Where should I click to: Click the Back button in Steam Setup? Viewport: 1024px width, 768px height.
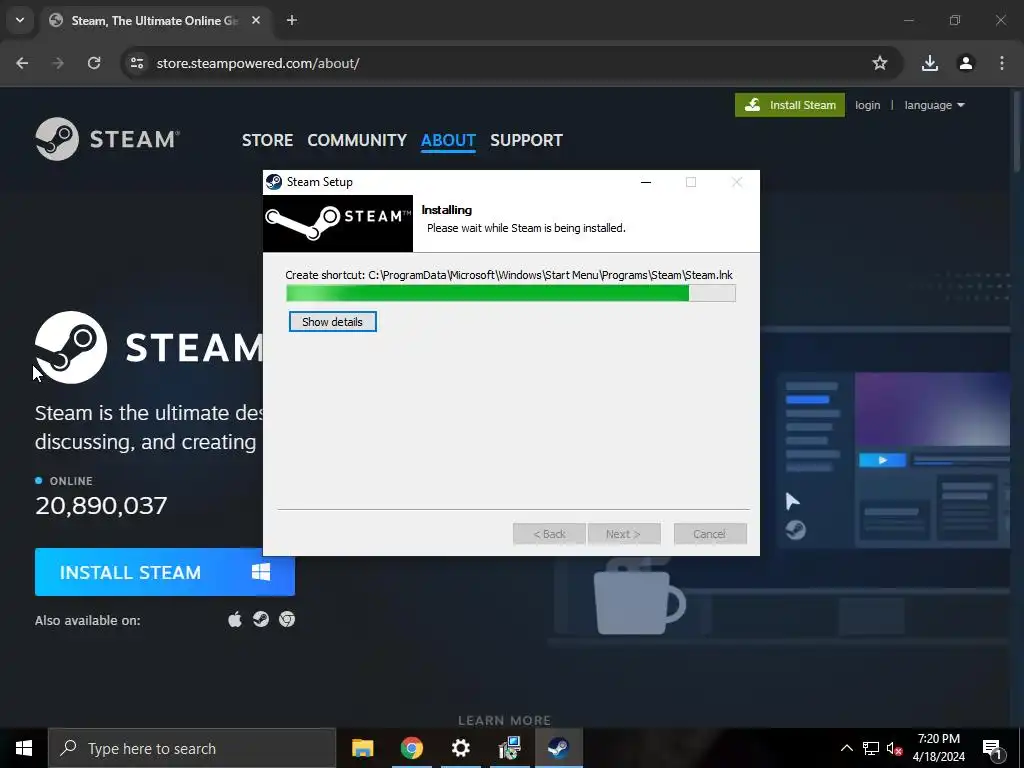549,534
